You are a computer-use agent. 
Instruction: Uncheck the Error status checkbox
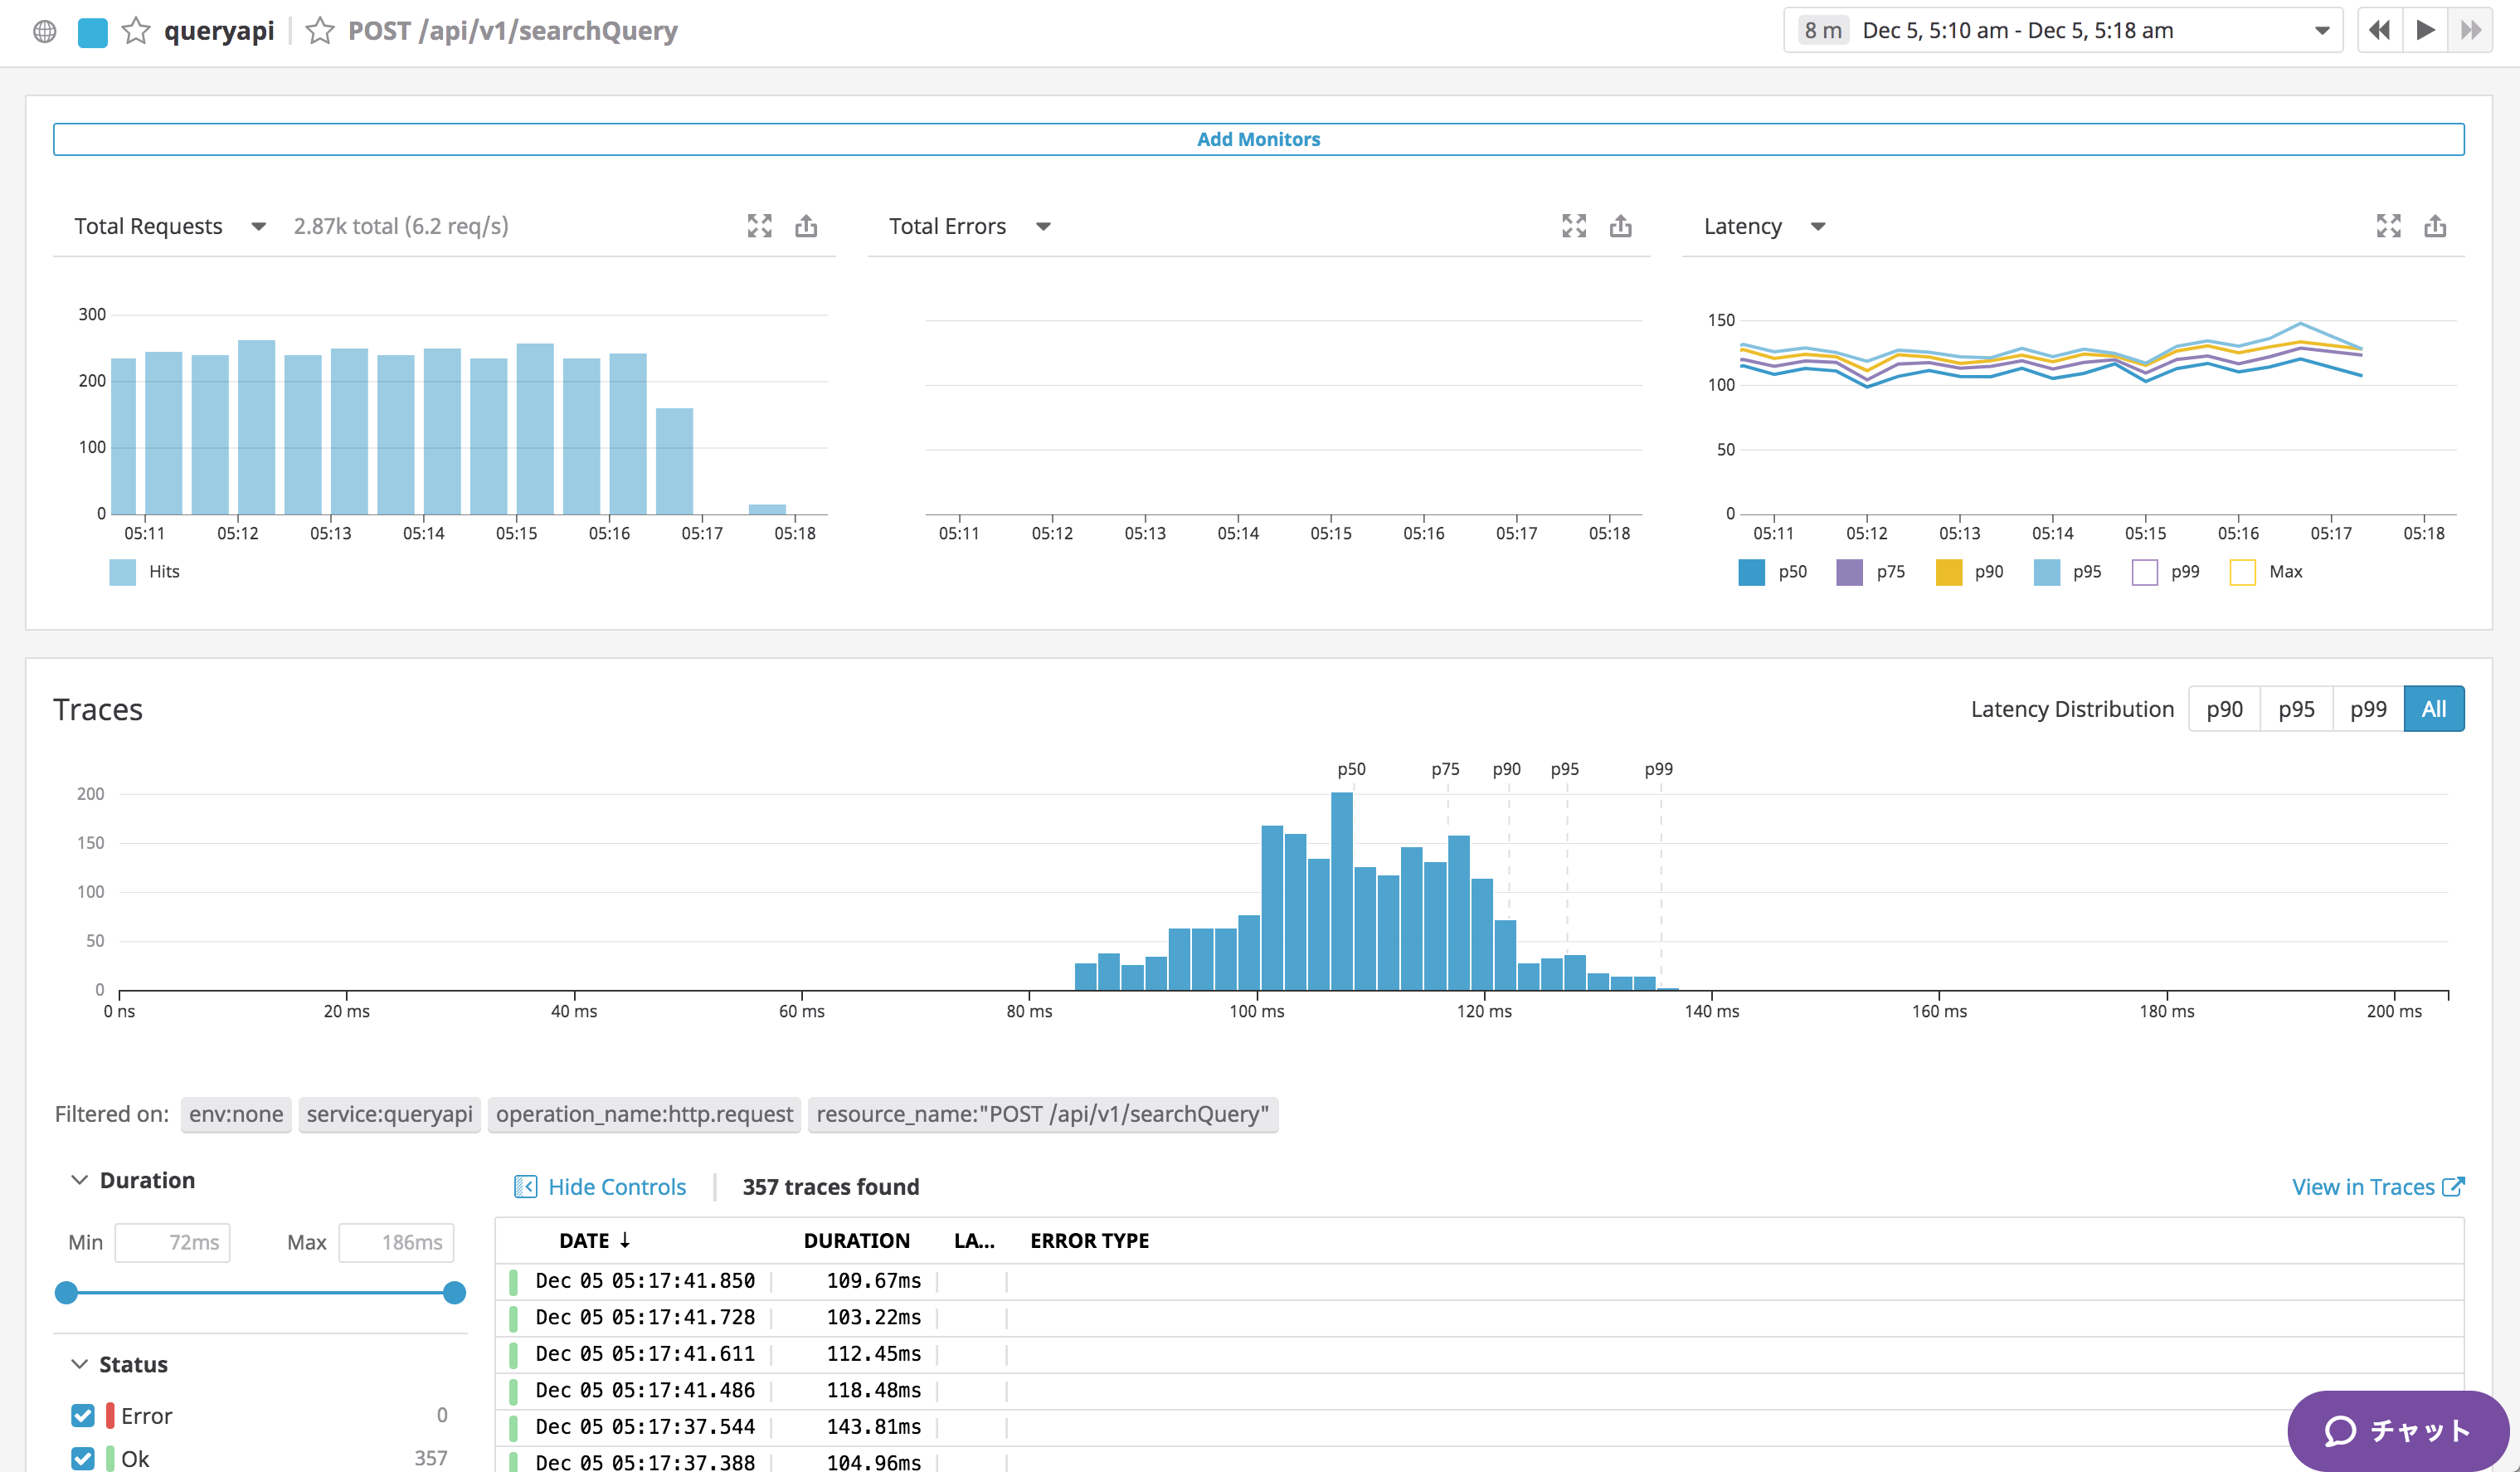[x=83, y=1415]
